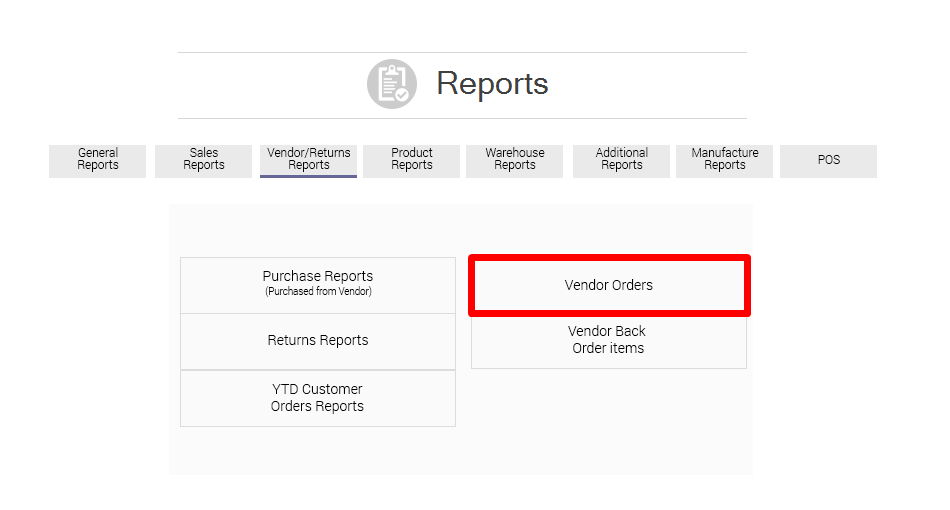This screenshot has width=950, height=510.
Task: Open the Warehouse Reports tab
Action: point(515,160)
